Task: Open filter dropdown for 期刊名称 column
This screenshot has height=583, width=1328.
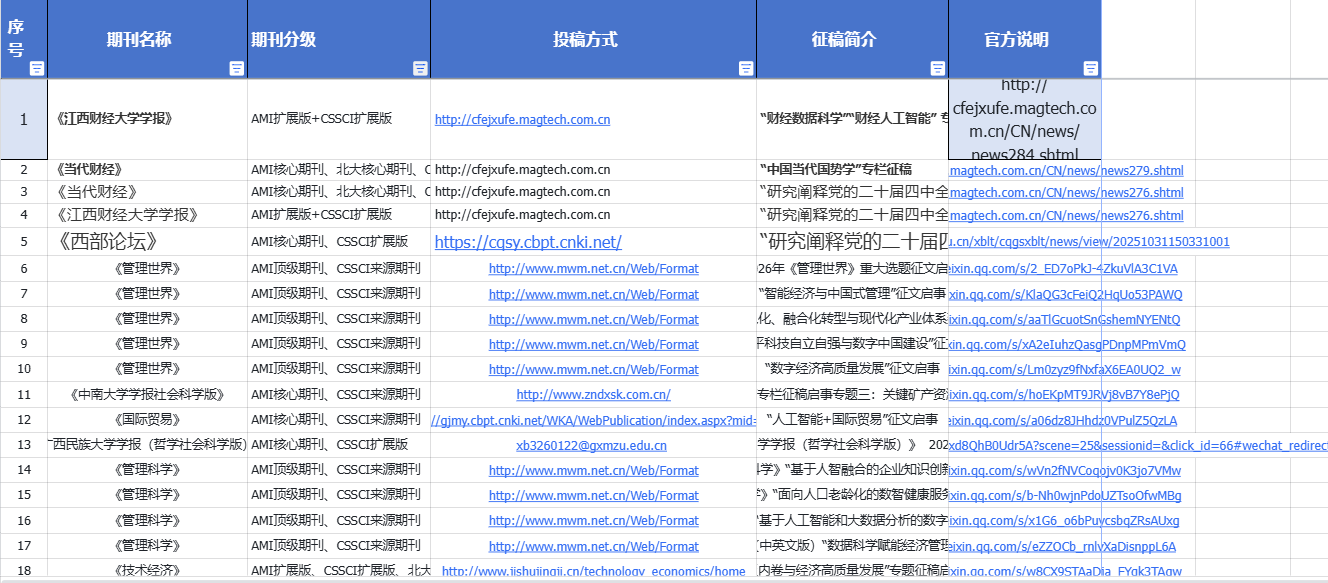Action: pos(237,68)
